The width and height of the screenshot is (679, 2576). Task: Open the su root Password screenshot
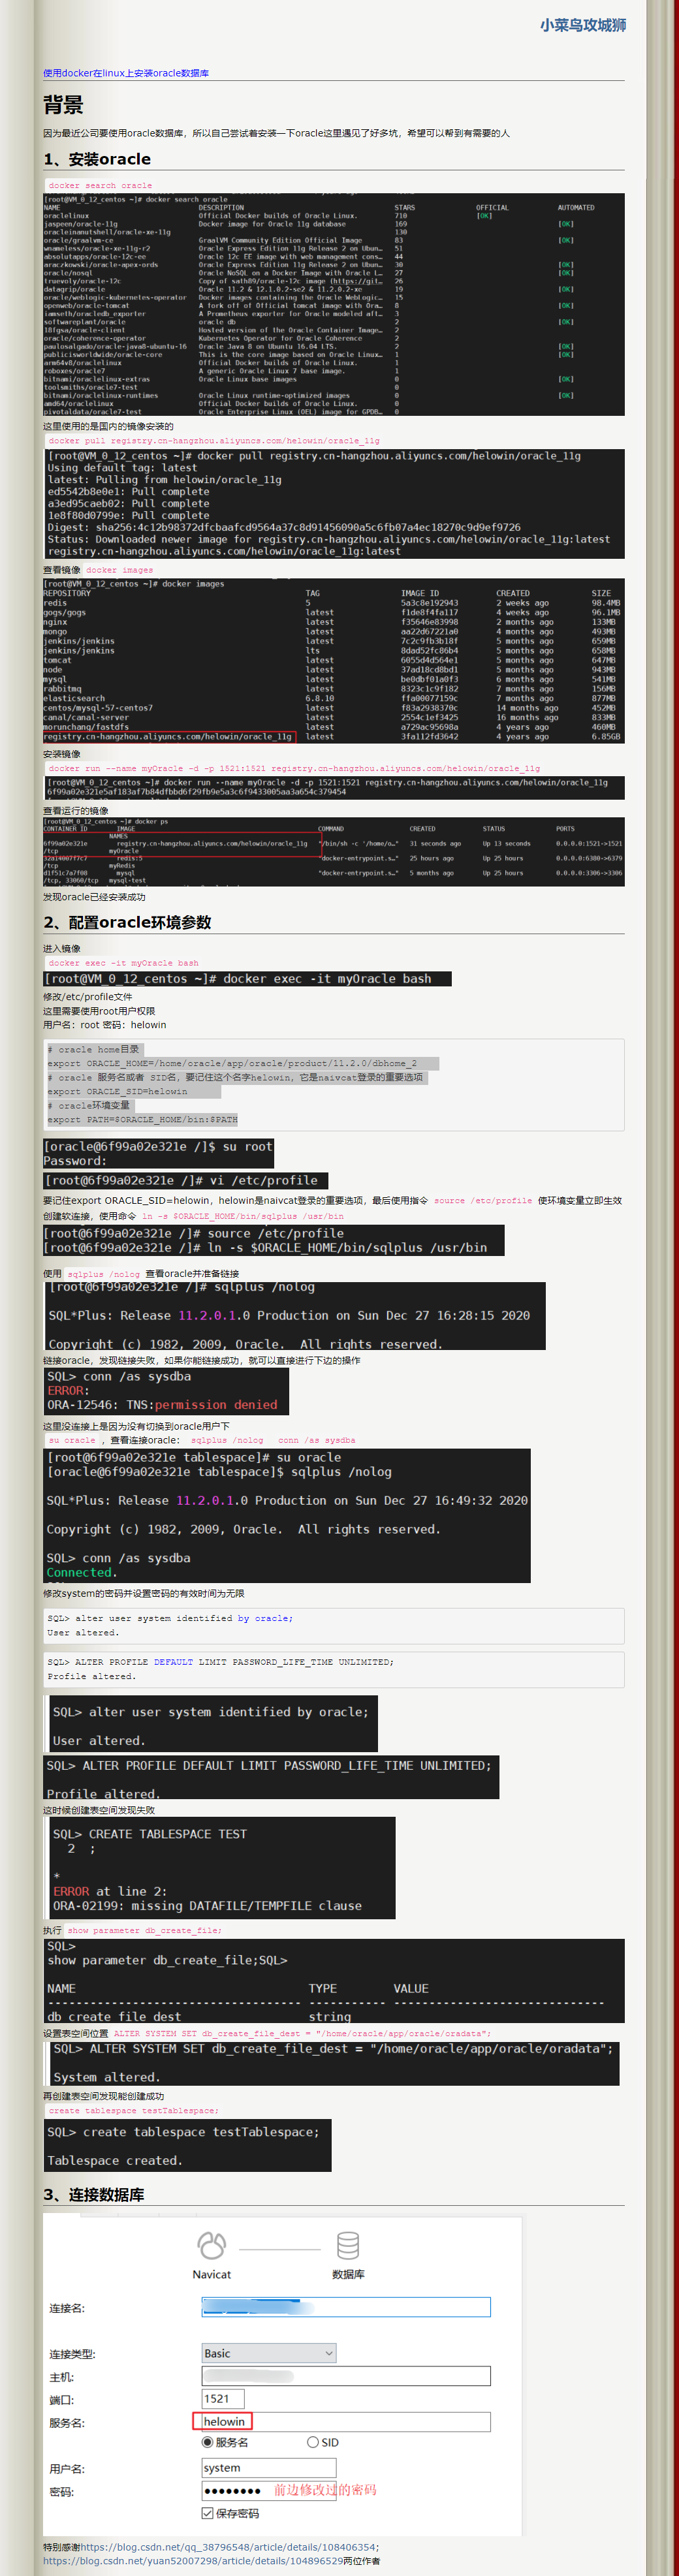(158, 1154)
